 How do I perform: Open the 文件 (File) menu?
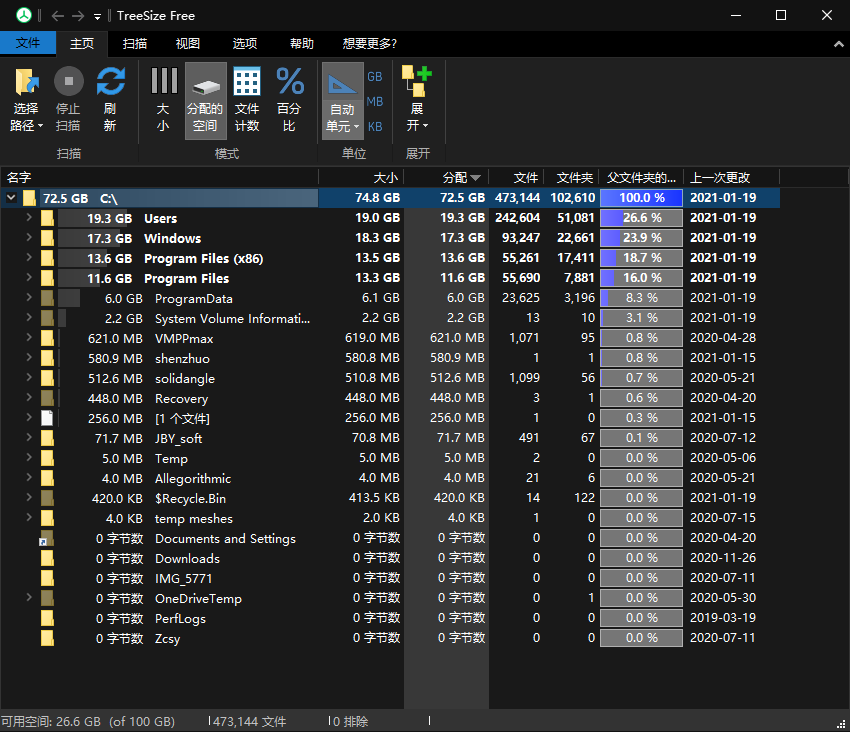click(28, 44)
